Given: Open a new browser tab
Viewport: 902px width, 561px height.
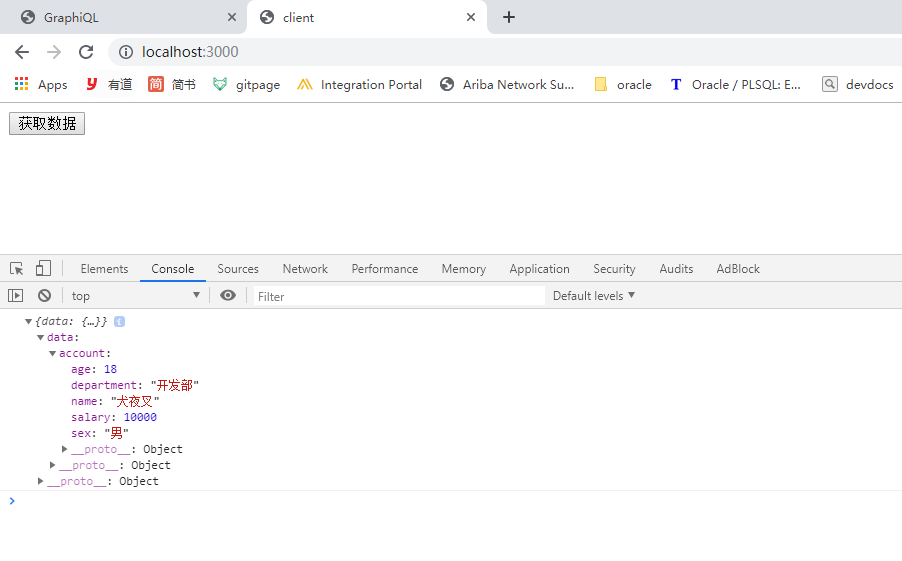Looking at the screenshot, I should pos(509,17).
